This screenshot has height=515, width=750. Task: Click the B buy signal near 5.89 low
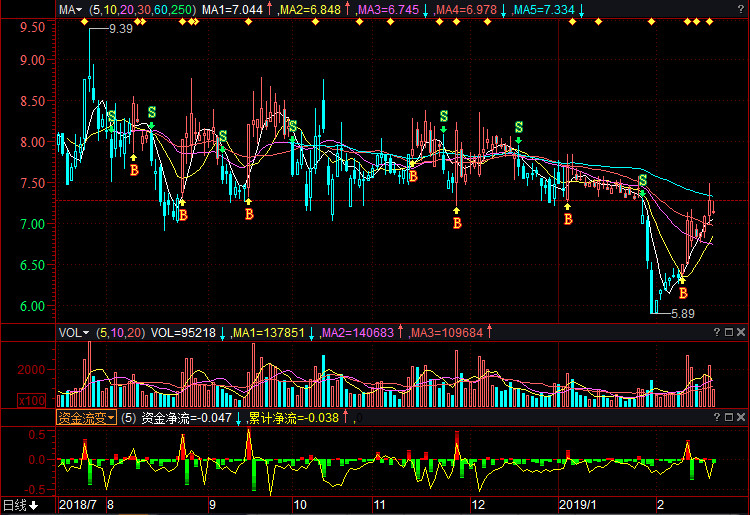(683, 293)
